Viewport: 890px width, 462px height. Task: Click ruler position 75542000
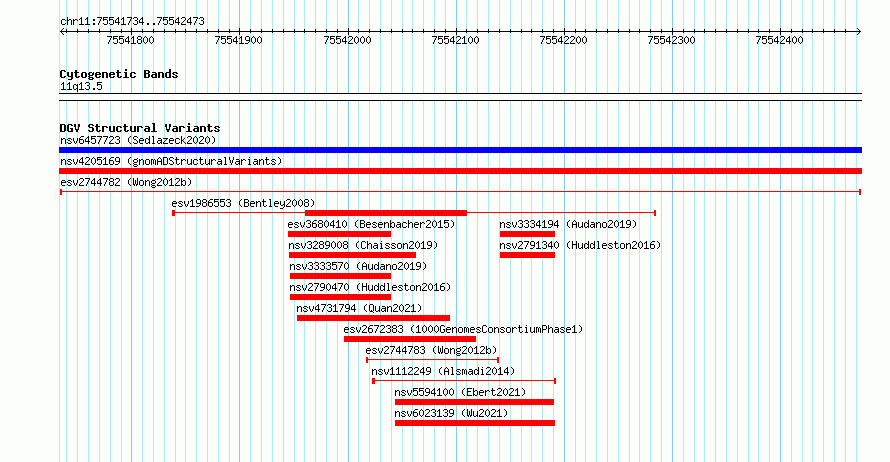347,40
